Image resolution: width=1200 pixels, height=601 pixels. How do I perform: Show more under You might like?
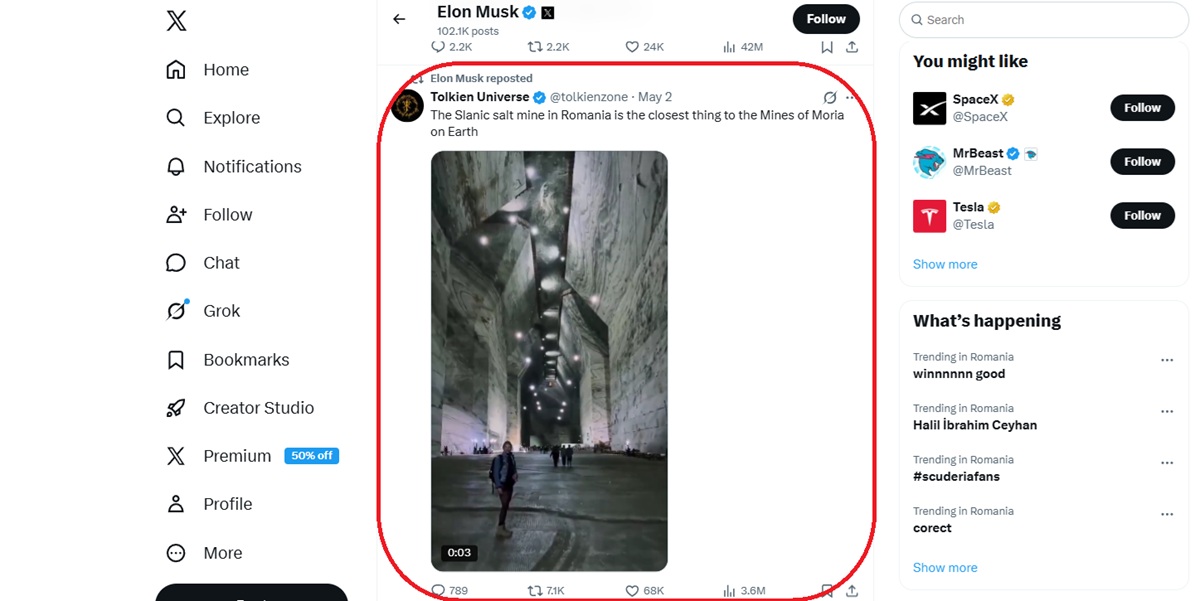pyautogui.click(x=945, y=264)
